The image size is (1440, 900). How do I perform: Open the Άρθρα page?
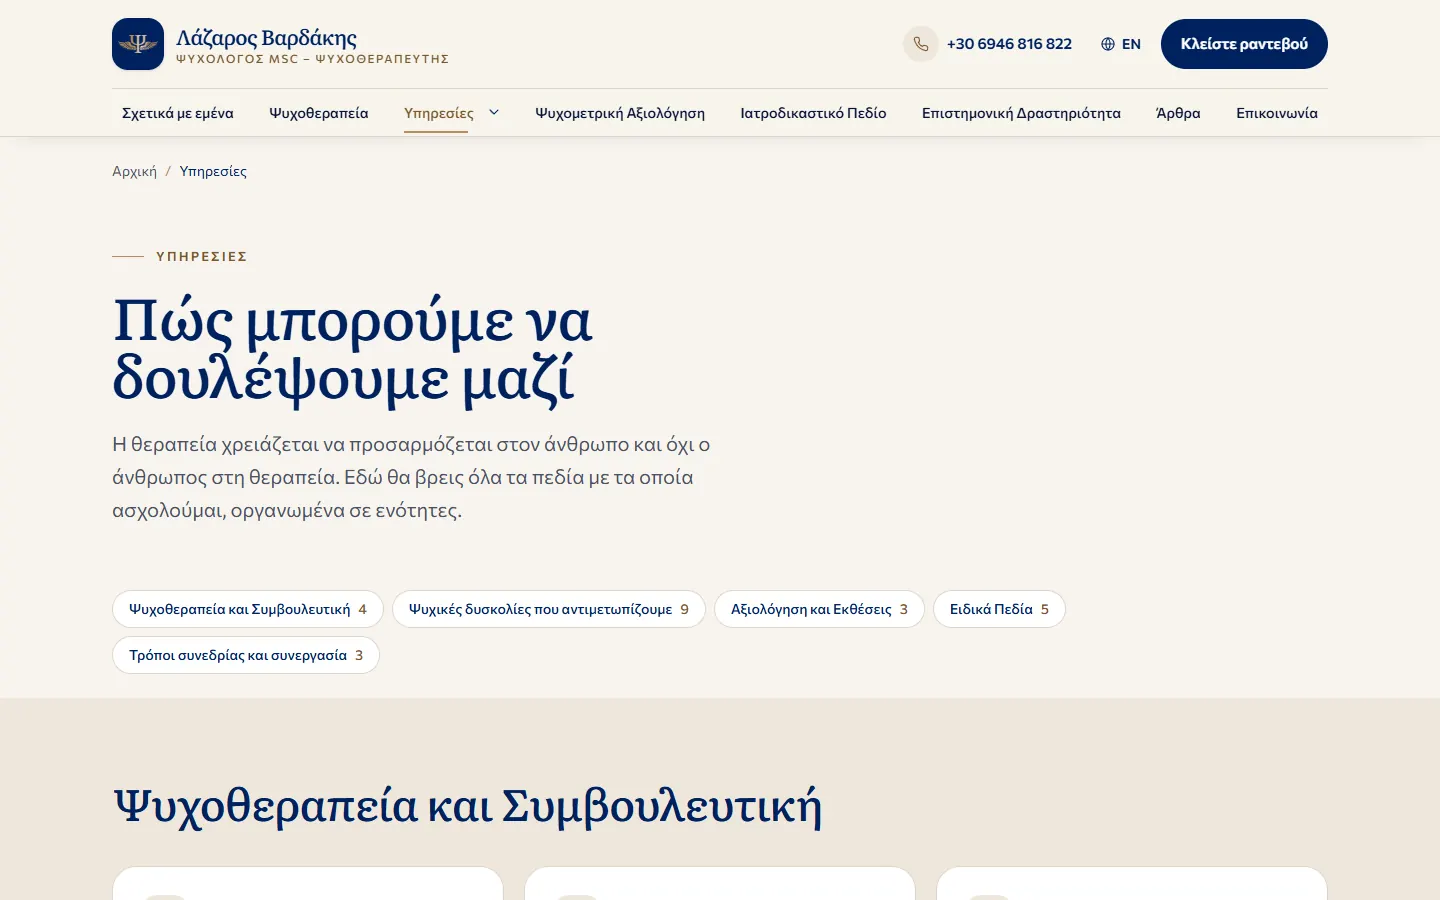tap(1178, 113)
